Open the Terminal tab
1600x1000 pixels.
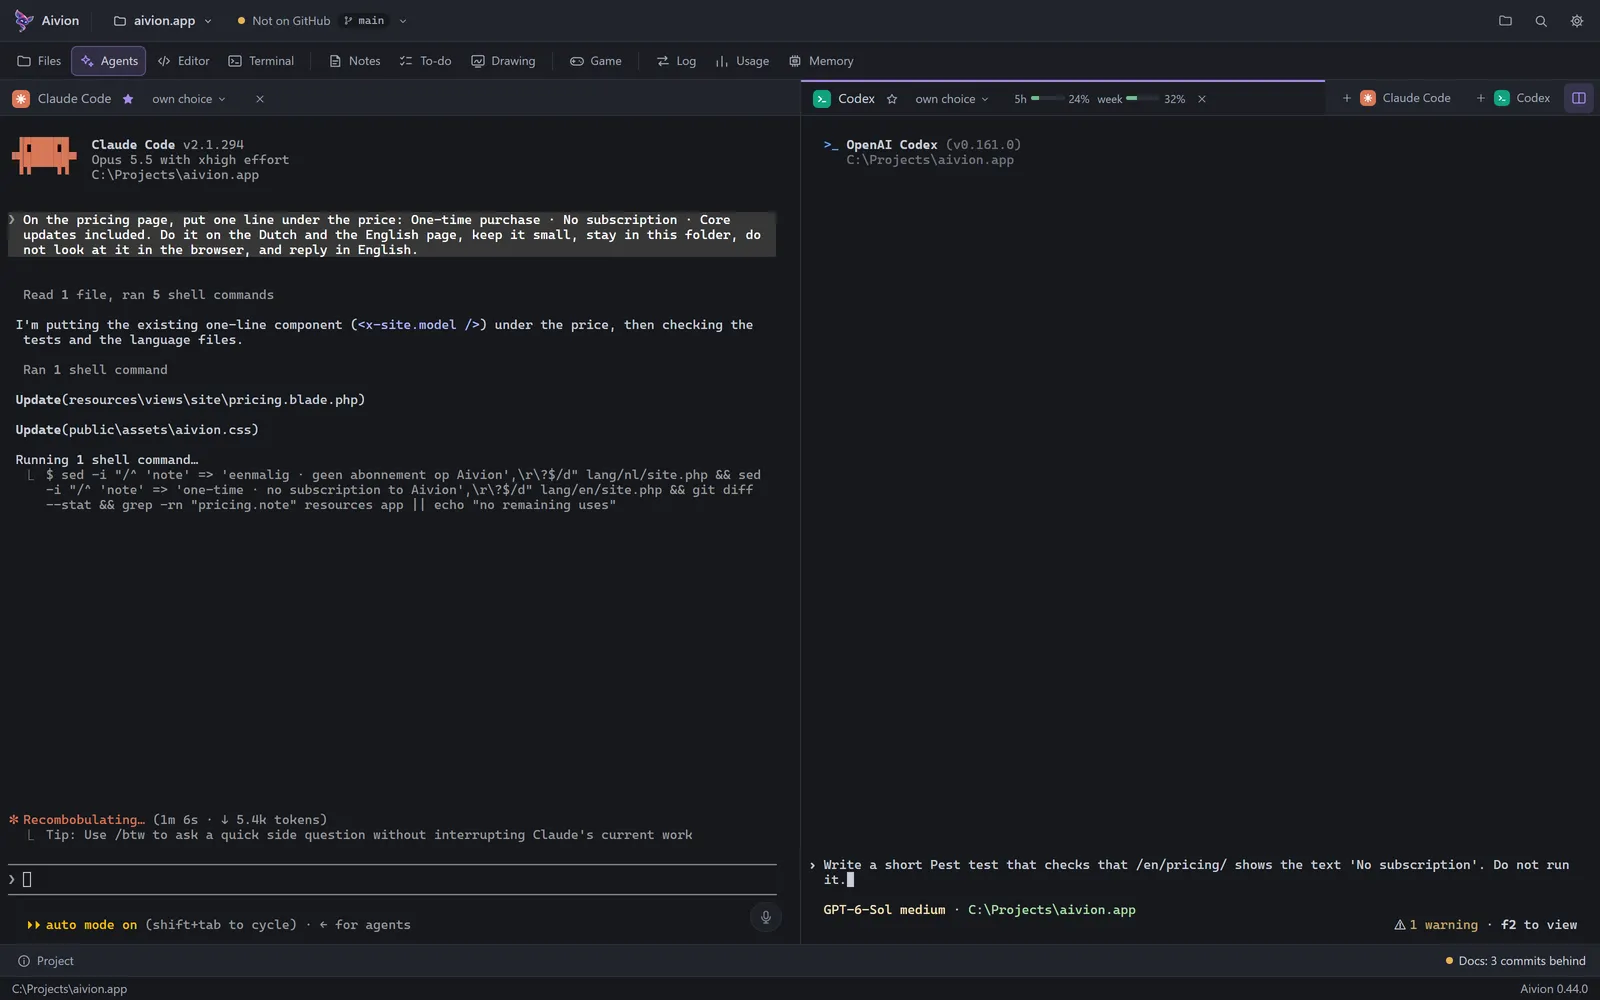click(261, 61)
